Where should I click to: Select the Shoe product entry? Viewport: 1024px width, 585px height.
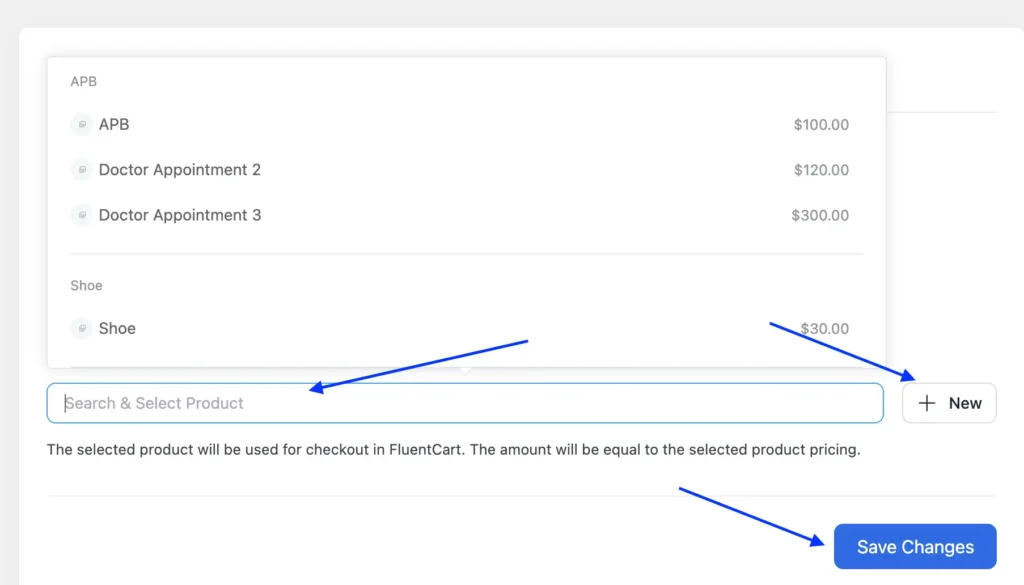coord(117,328)
